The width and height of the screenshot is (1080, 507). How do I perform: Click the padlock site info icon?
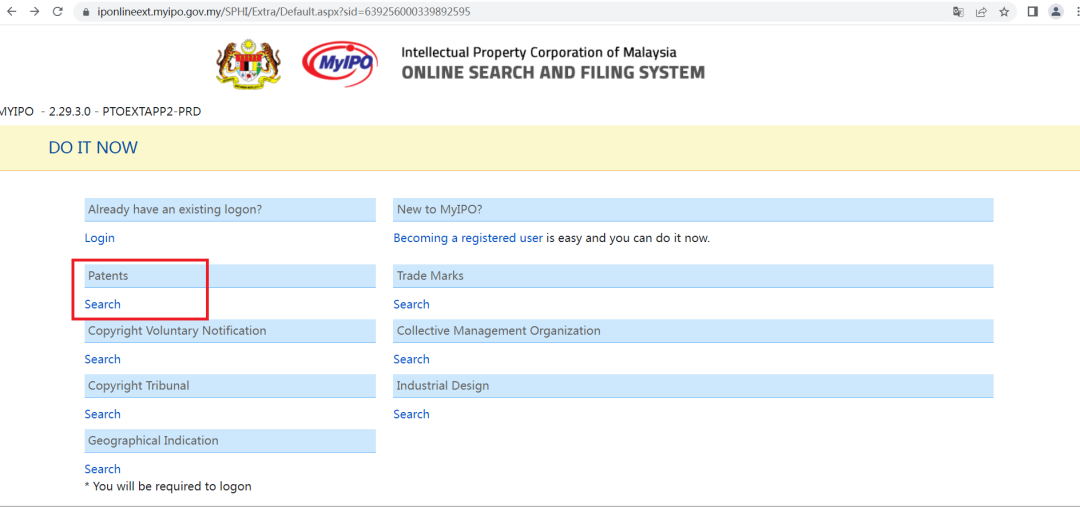click(x=86, y=12)
